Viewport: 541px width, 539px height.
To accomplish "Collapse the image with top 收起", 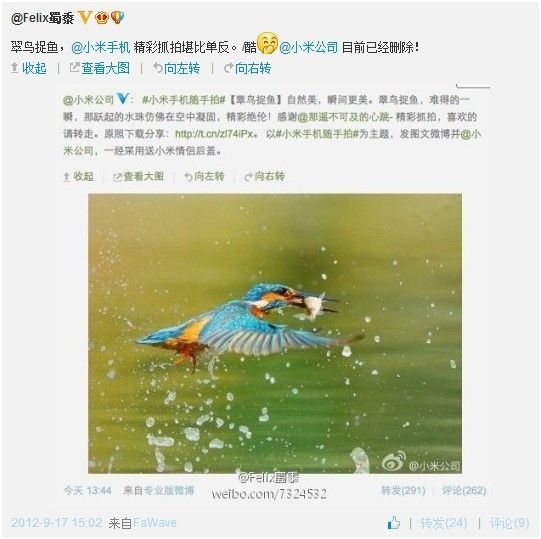I will 29,68.
